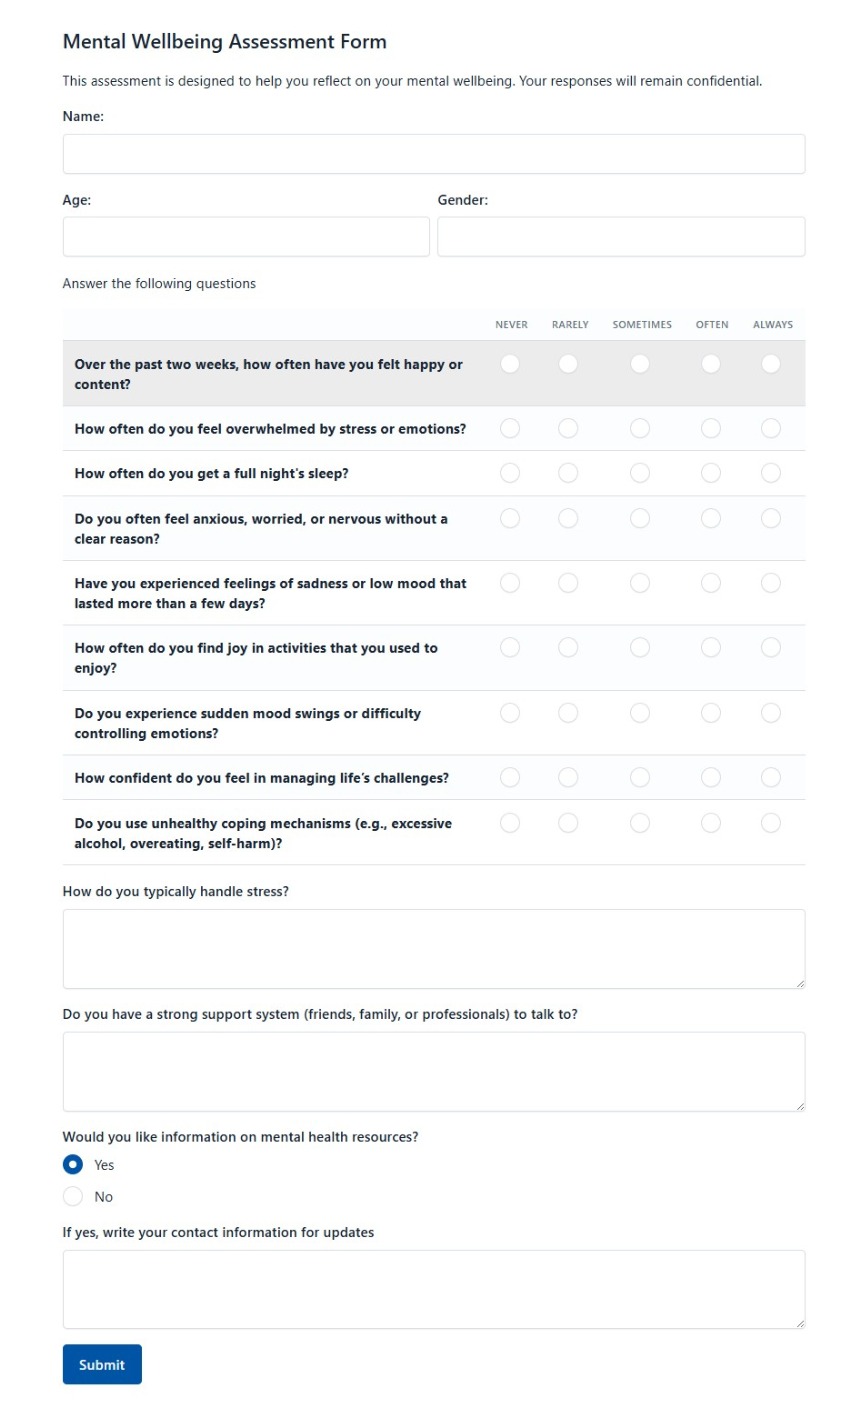Select 'Never' for sudden mood swings

(x=510, y=712)
